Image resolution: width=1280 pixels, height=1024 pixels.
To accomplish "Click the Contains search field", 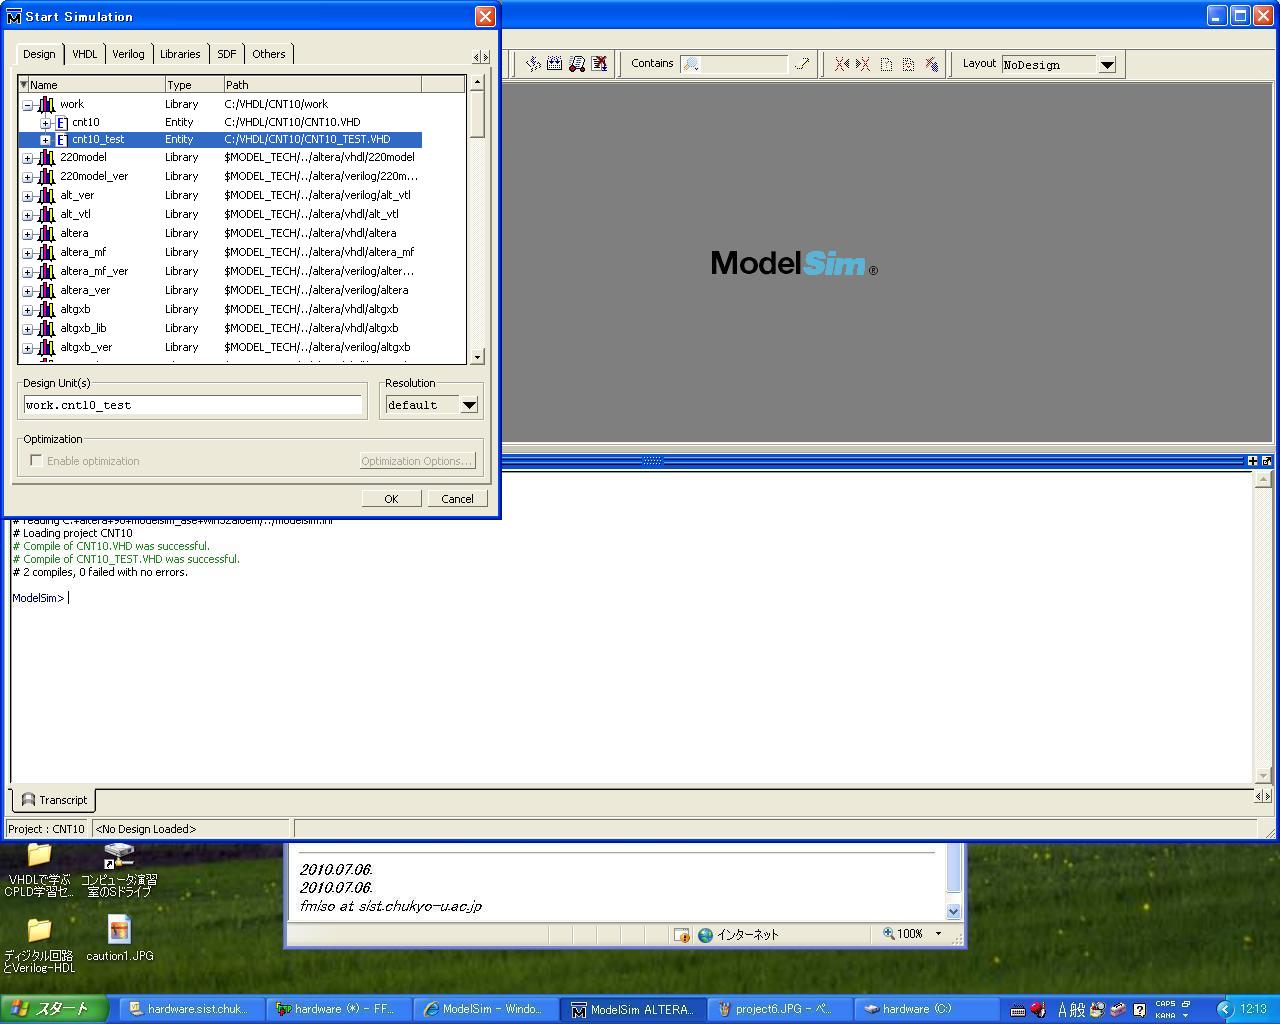I will (x=735, y=64).
